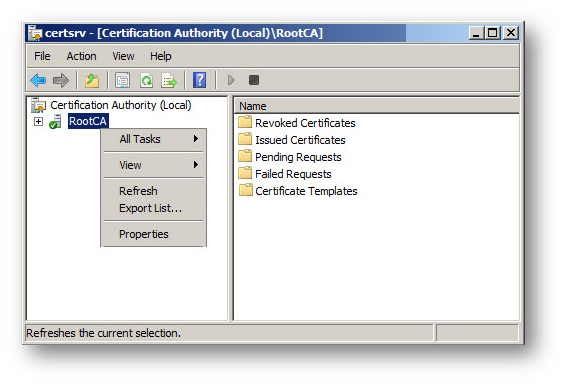
Task: Open the File menu
Action: pos(42,56)
